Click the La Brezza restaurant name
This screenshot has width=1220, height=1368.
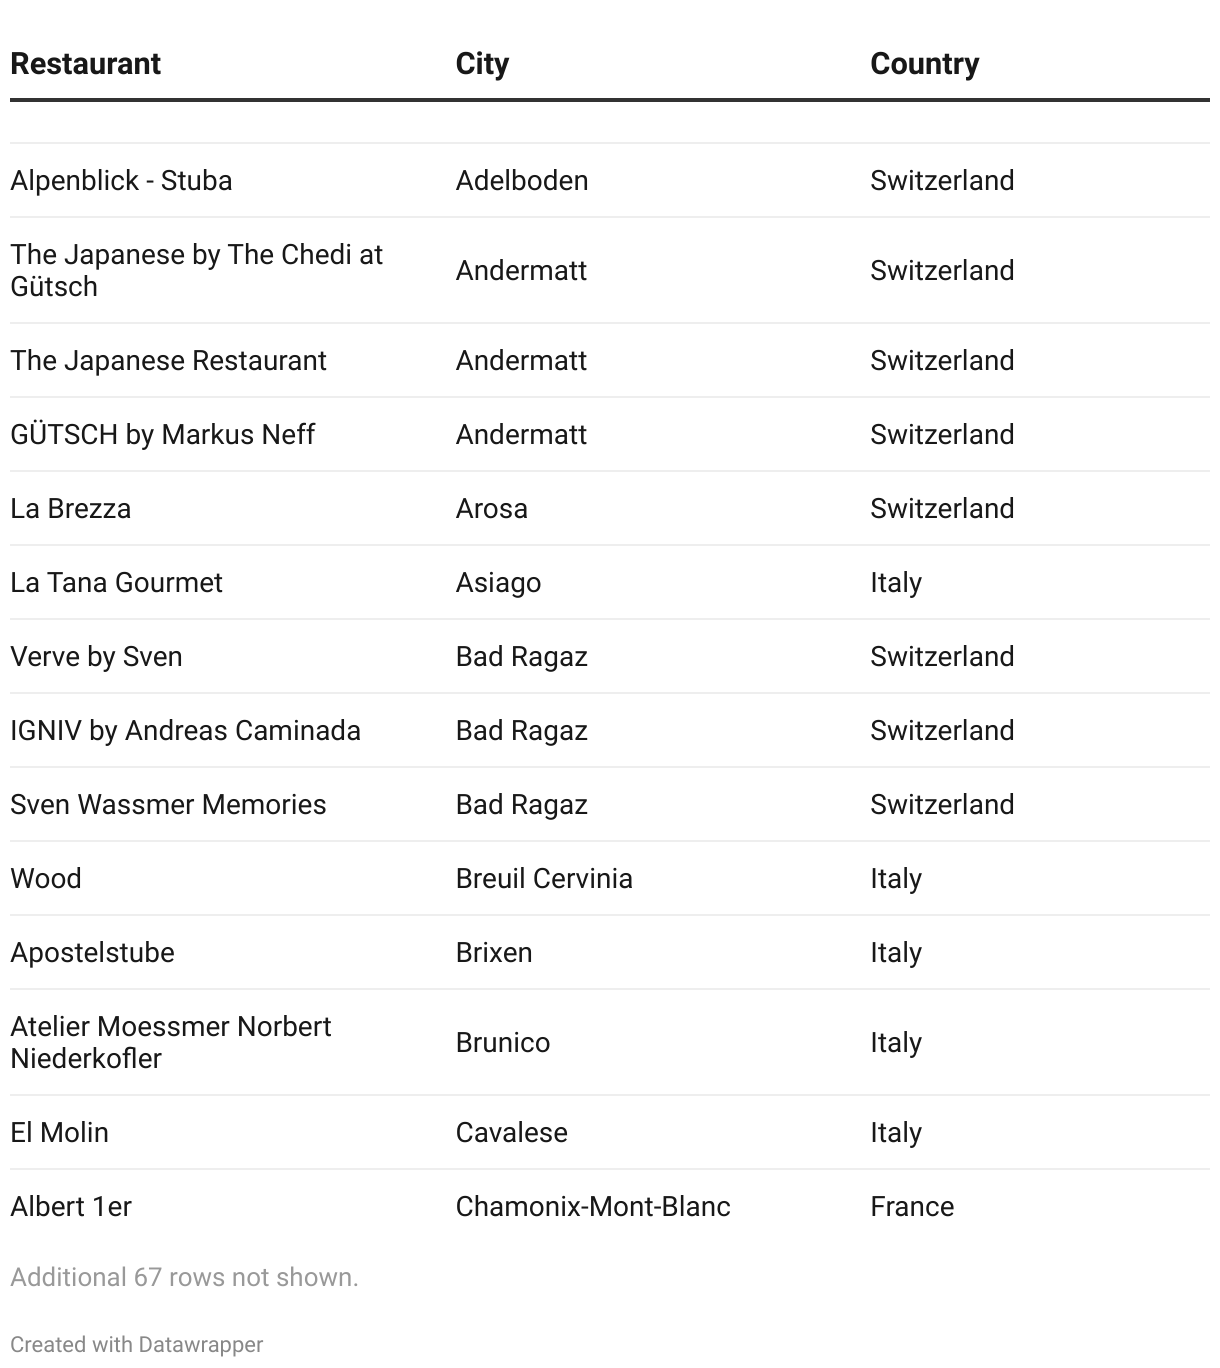(x=70, y=509)
